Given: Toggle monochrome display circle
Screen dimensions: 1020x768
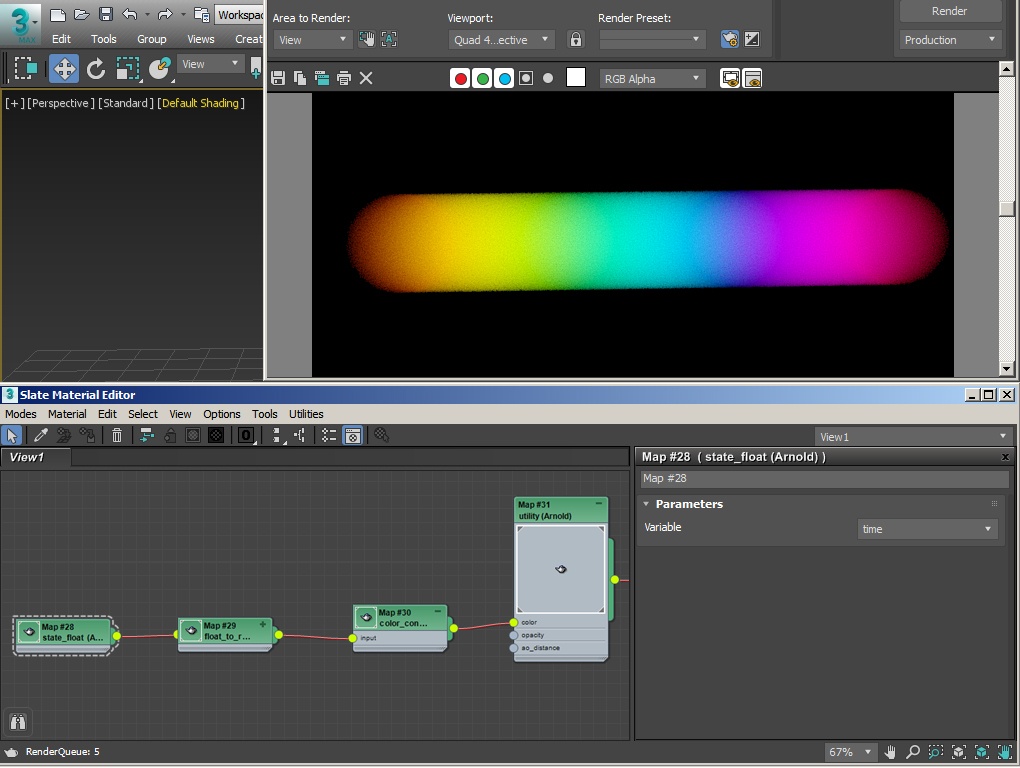Looking at the screenshot, I should tap(548, 78).
